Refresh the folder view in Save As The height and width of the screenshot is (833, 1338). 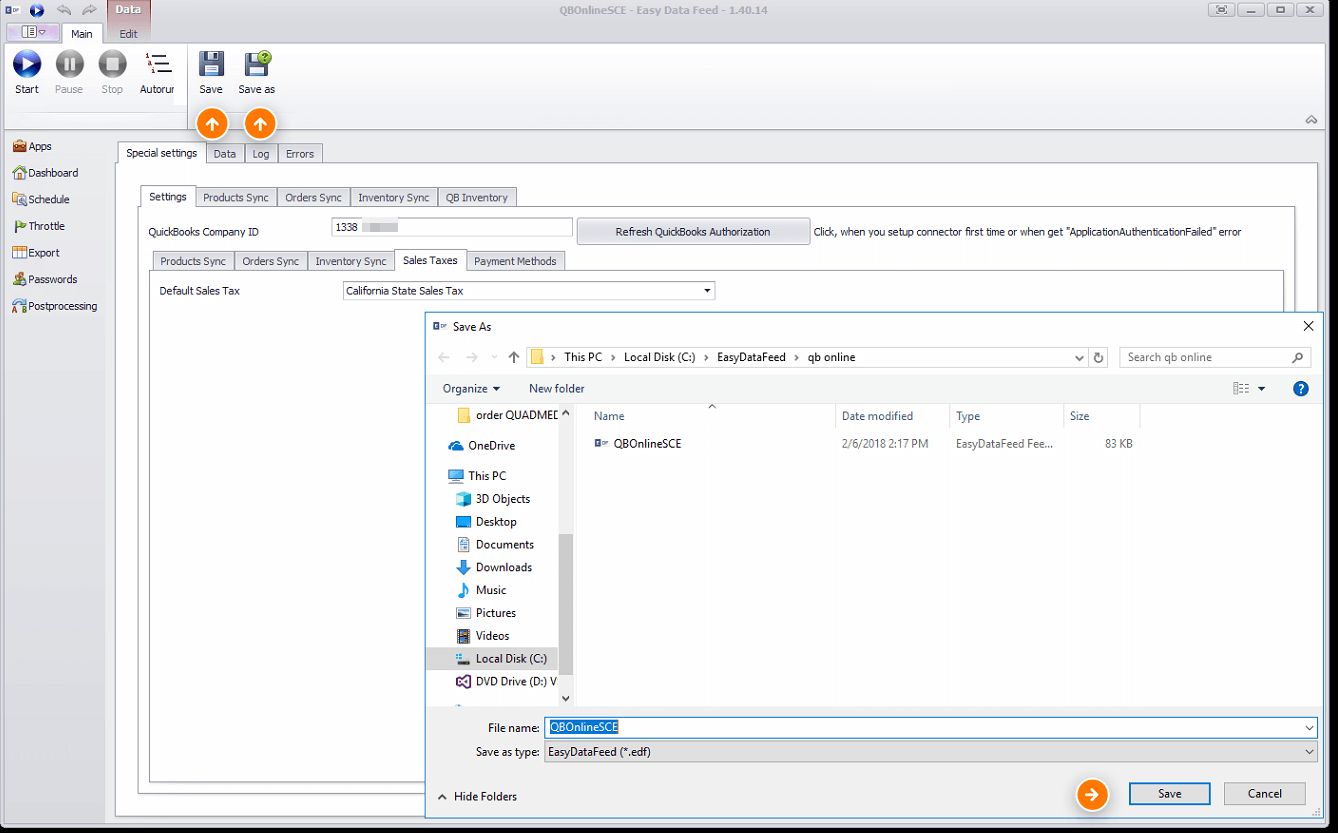point(1099,357)
